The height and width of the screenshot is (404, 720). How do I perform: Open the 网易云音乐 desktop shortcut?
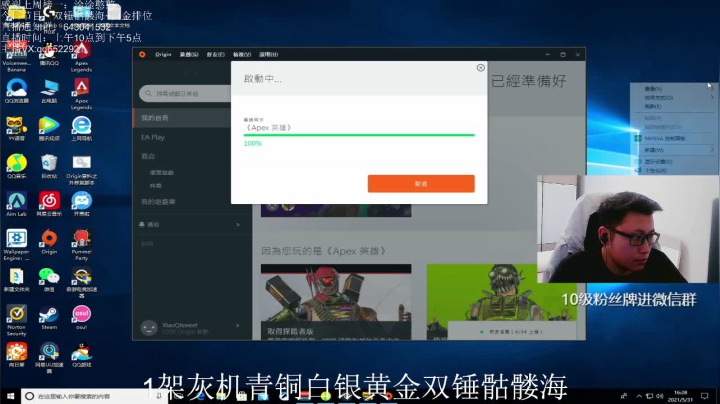point(49,204)
